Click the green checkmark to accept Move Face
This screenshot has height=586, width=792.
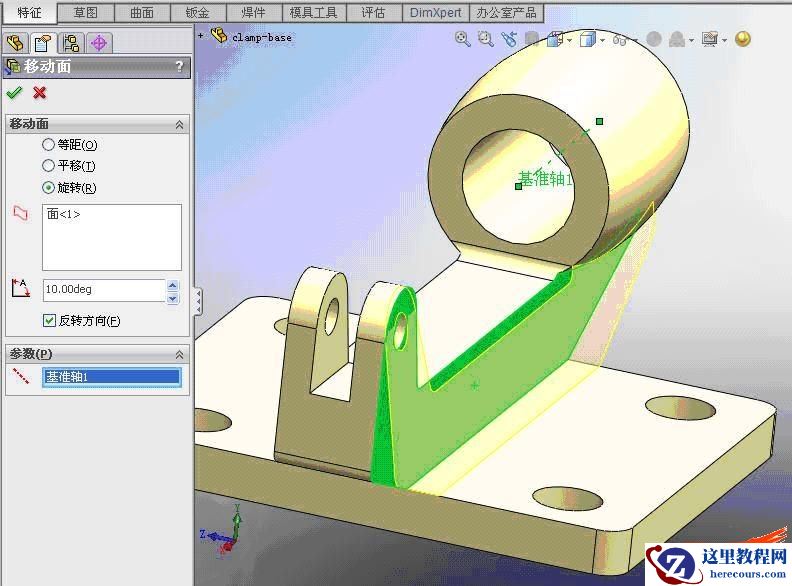click(14, 93)
